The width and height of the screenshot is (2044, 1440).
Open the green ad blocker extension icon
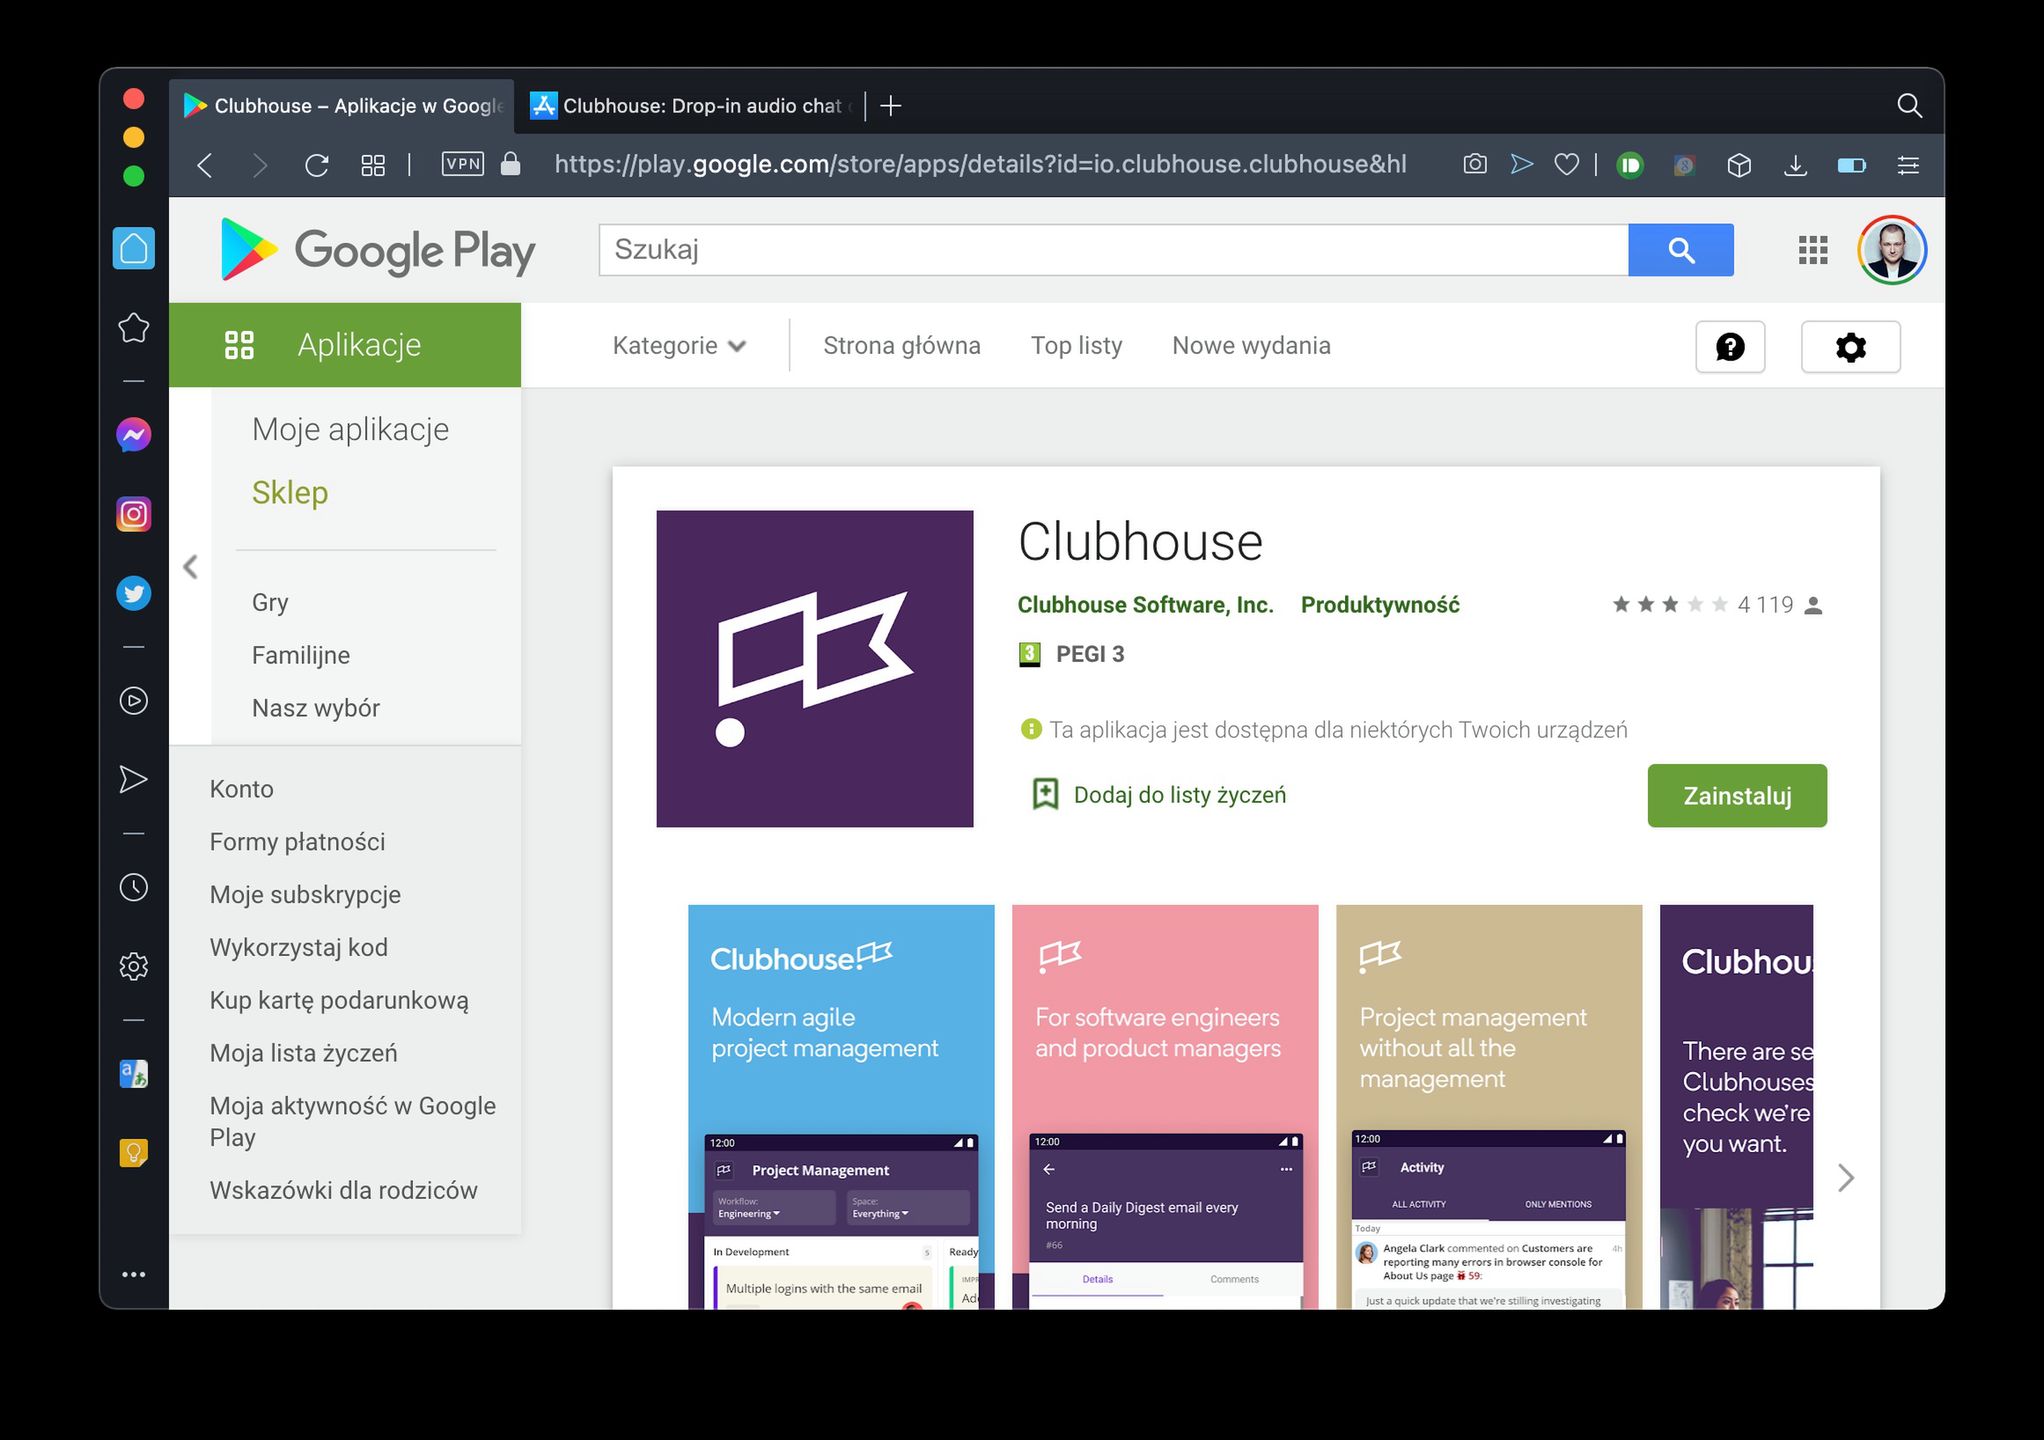click(x=1630, y=165)
